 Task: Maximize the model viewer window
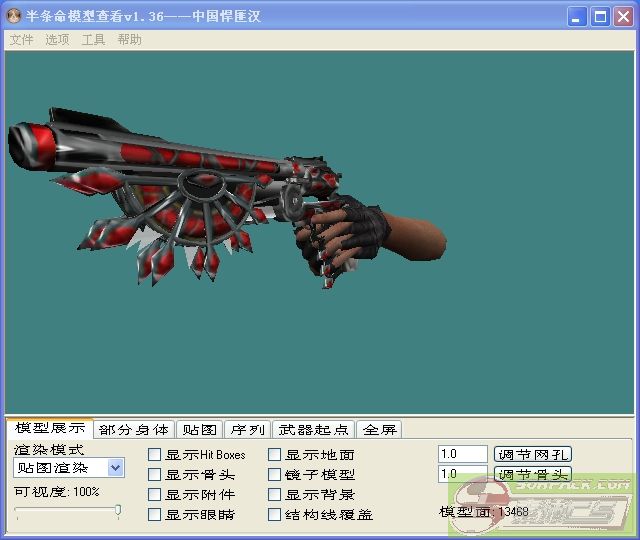click(x=600, y=17)
